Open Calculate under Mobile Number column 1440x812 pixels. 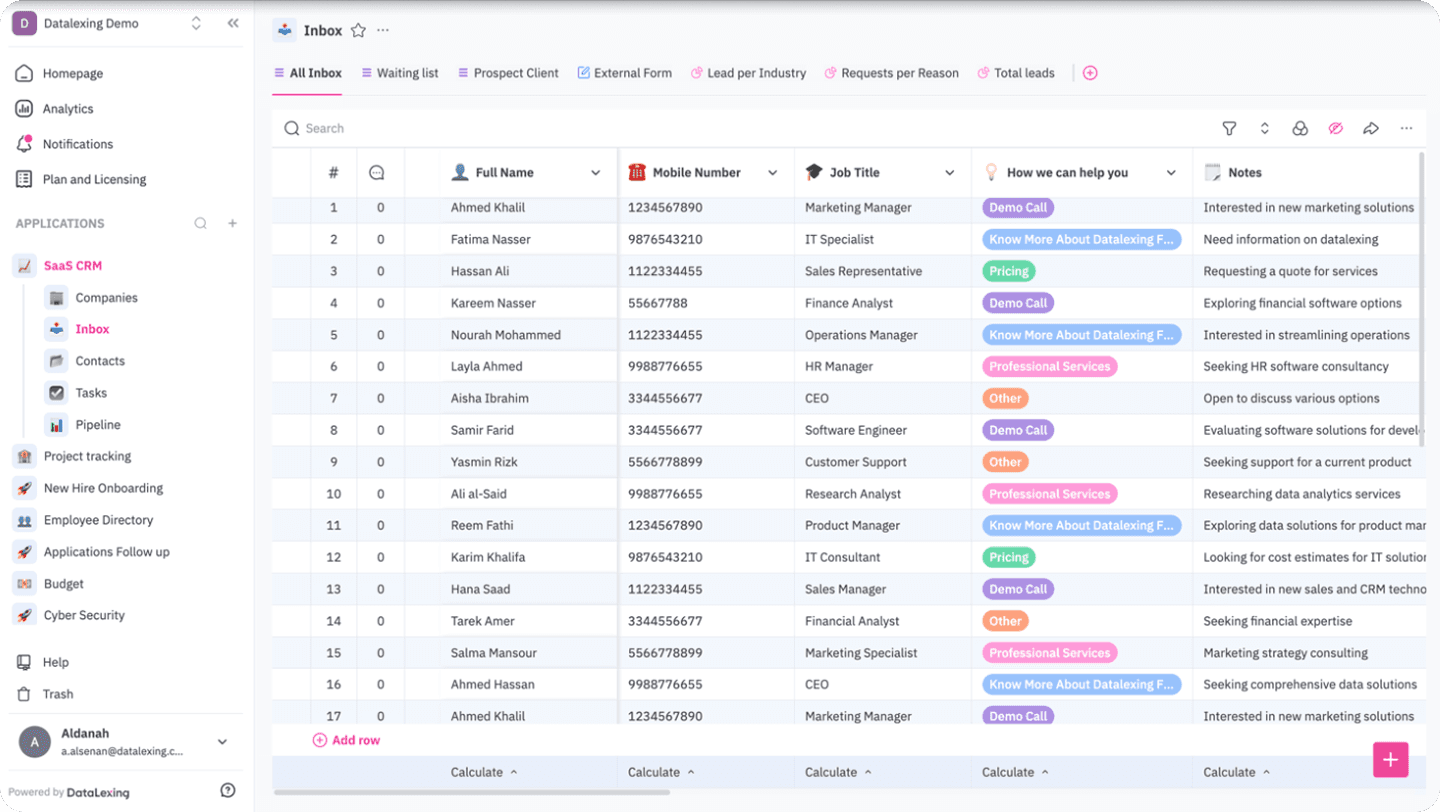click(x=661, y=772)
